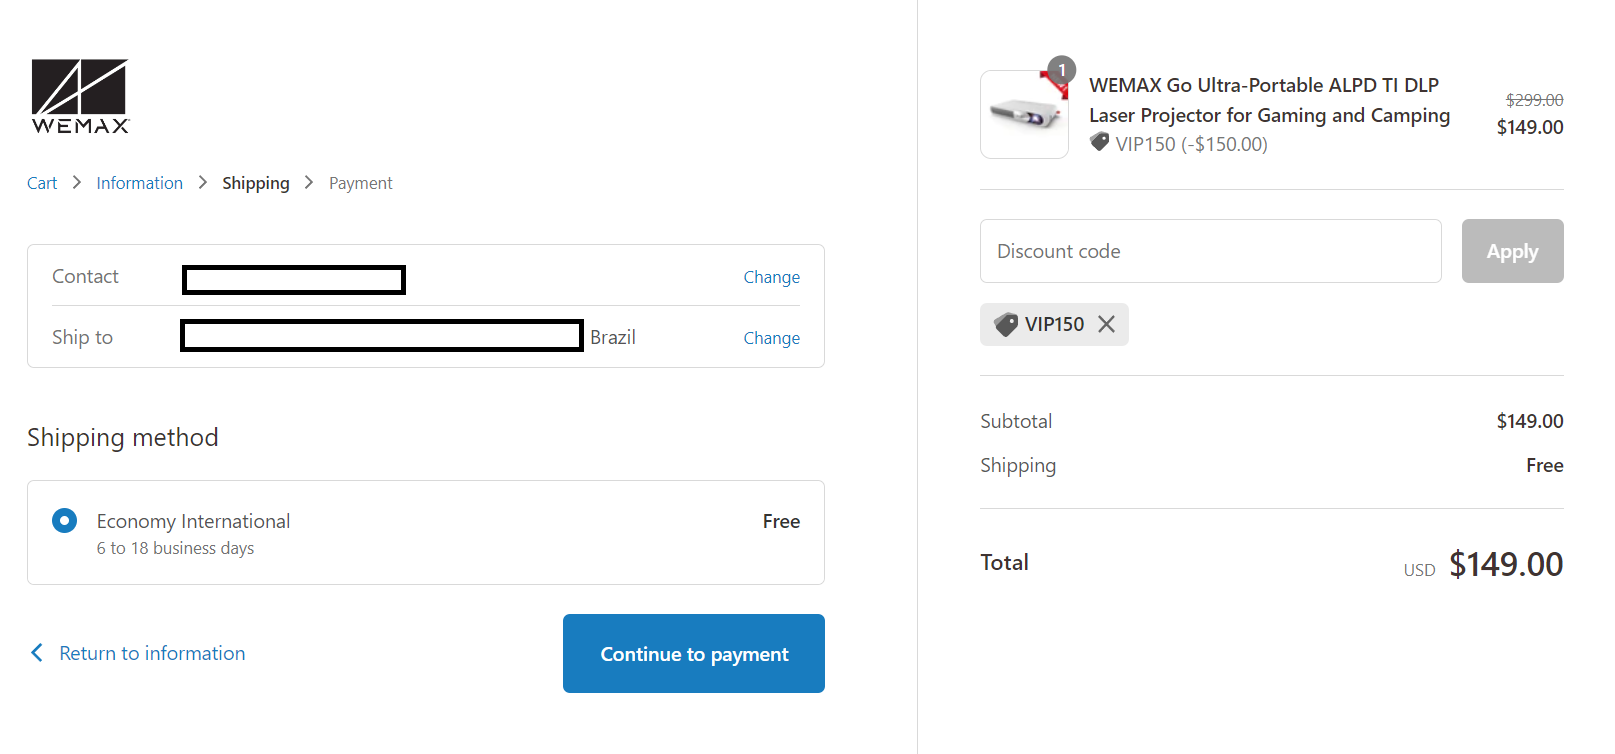1615x754 pixels.
Task: Select the Payment breadcrumb step
Action: [x=360, y=183]
